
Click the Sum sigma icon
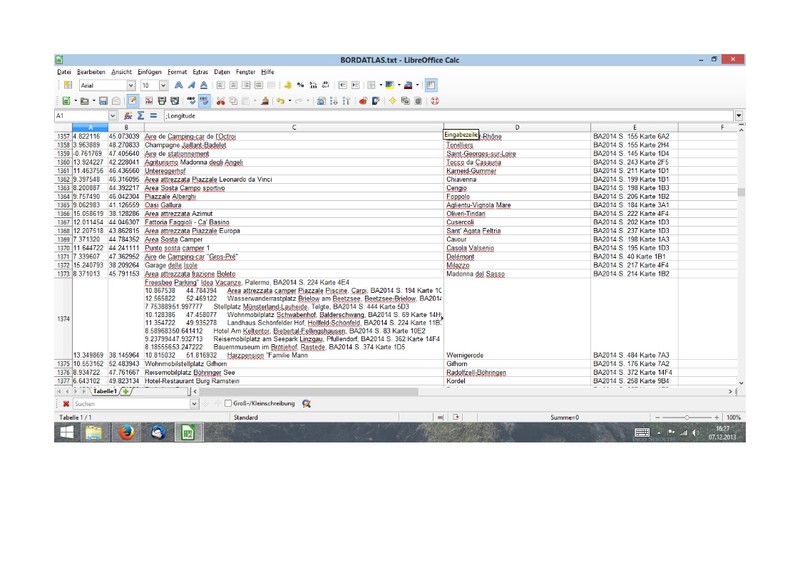pos(139,116)
